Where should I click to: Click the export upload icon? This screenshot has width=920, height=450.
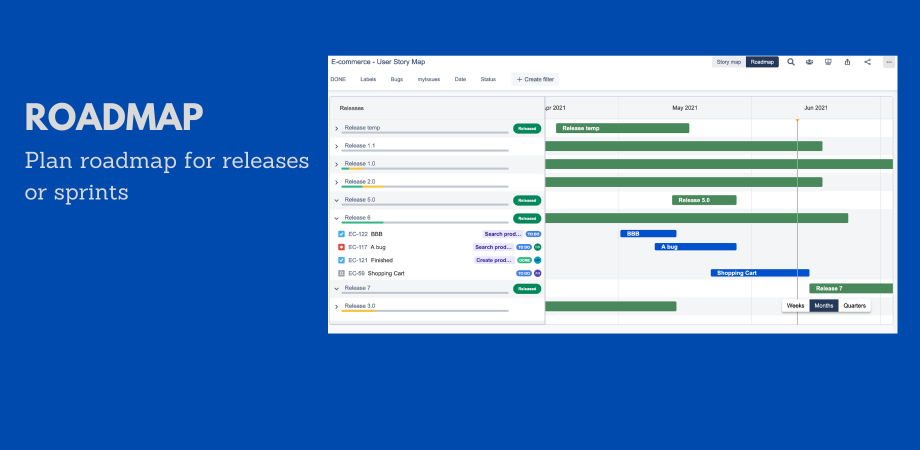(x=847, y=62)
